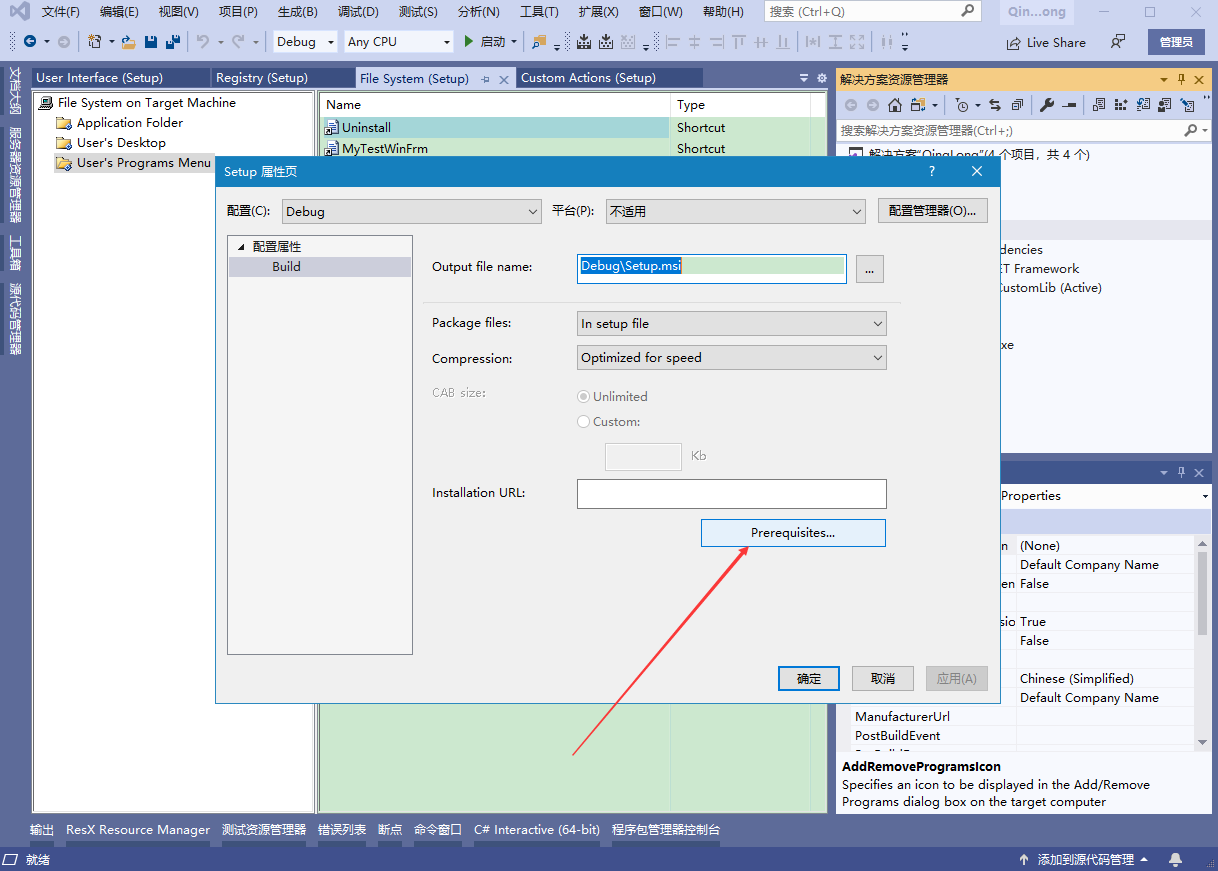This screenshot has width=1218, height=871.
Task: Click the Home icon in Solution Explorer
Action: pyautogui.click(x=895, y=105)
